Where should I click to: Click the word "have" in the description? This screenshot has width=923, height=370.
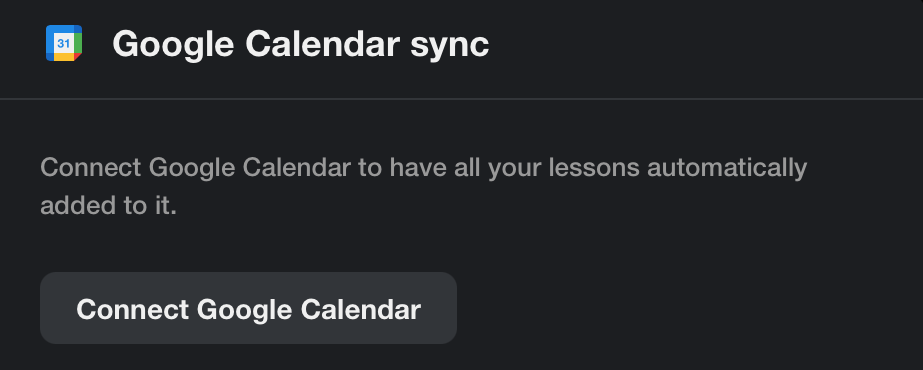click(x=418, y=168)
